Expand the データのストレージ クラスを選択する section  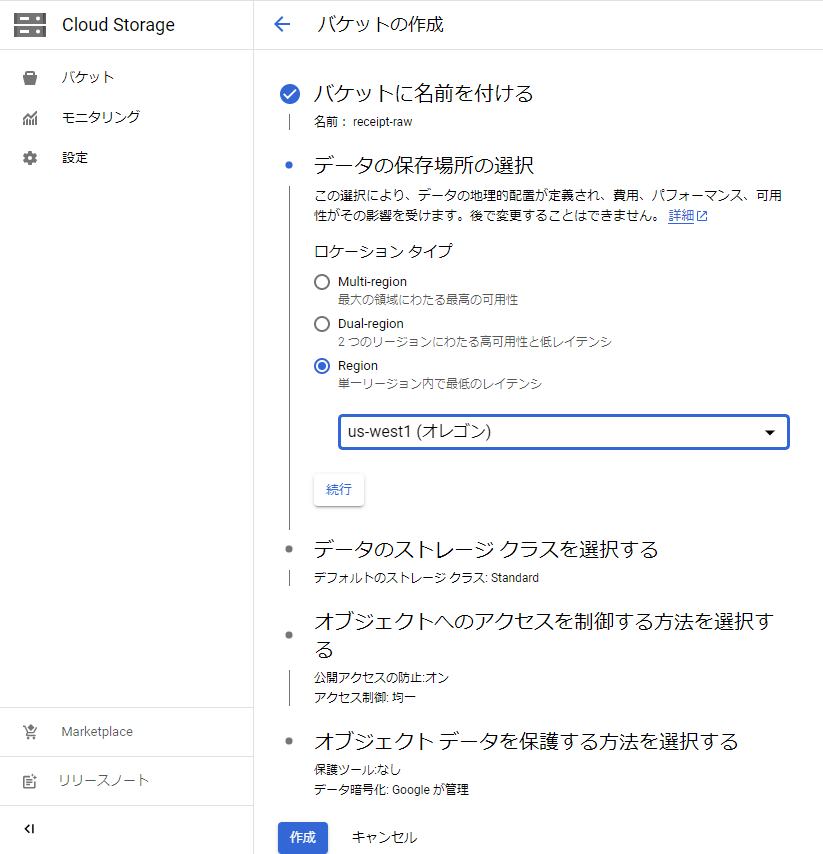[x=486, y=549]
